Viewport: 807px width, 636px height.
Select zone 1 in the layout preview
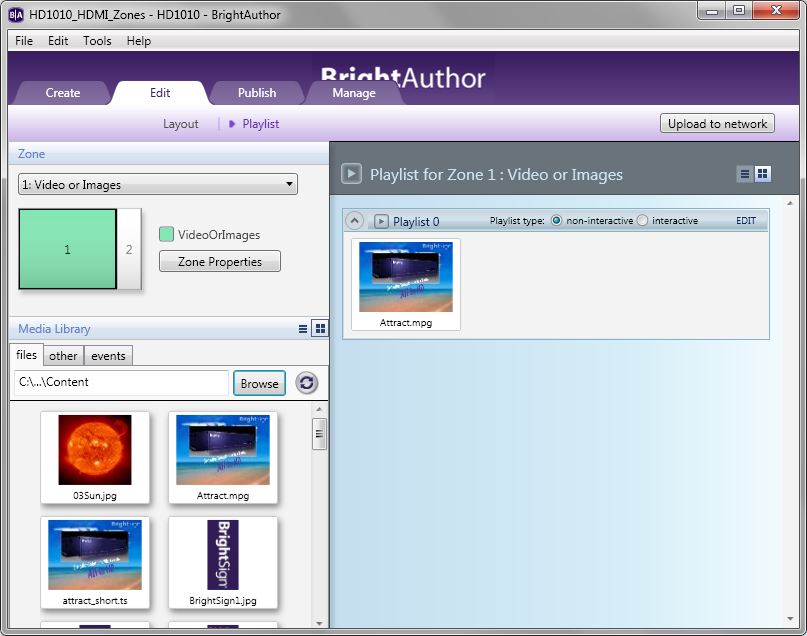coord(67,249)
